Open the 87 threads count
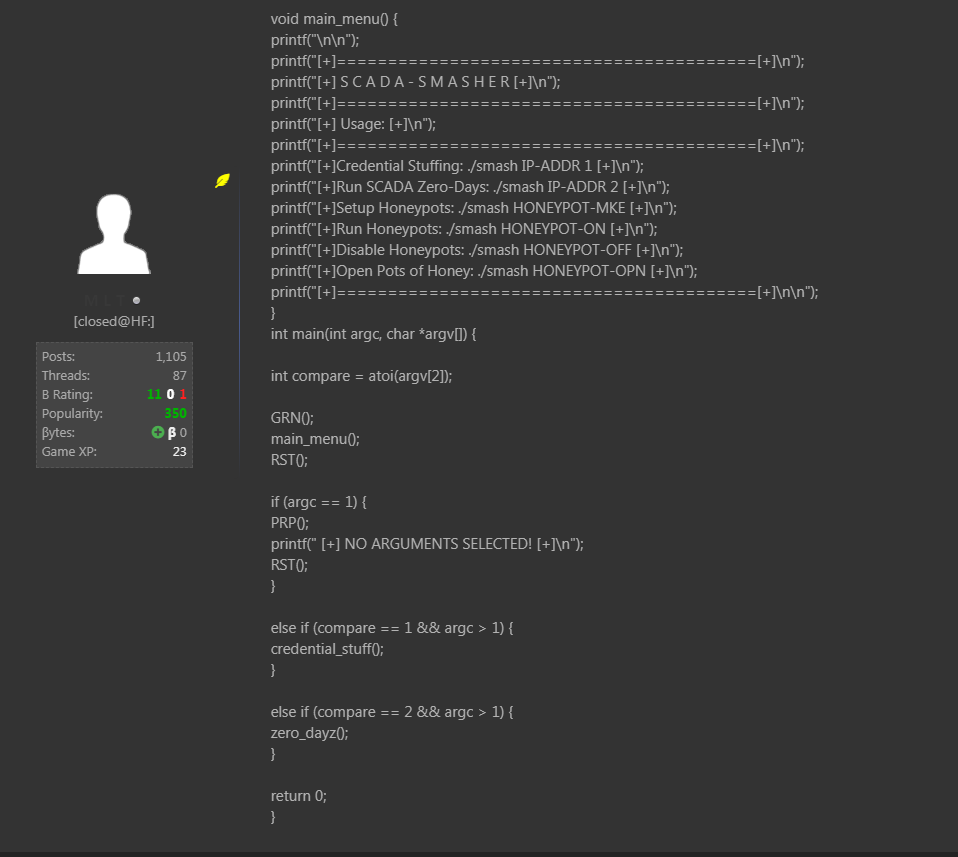This screenshot has height=857, width=958. (179, 376)
